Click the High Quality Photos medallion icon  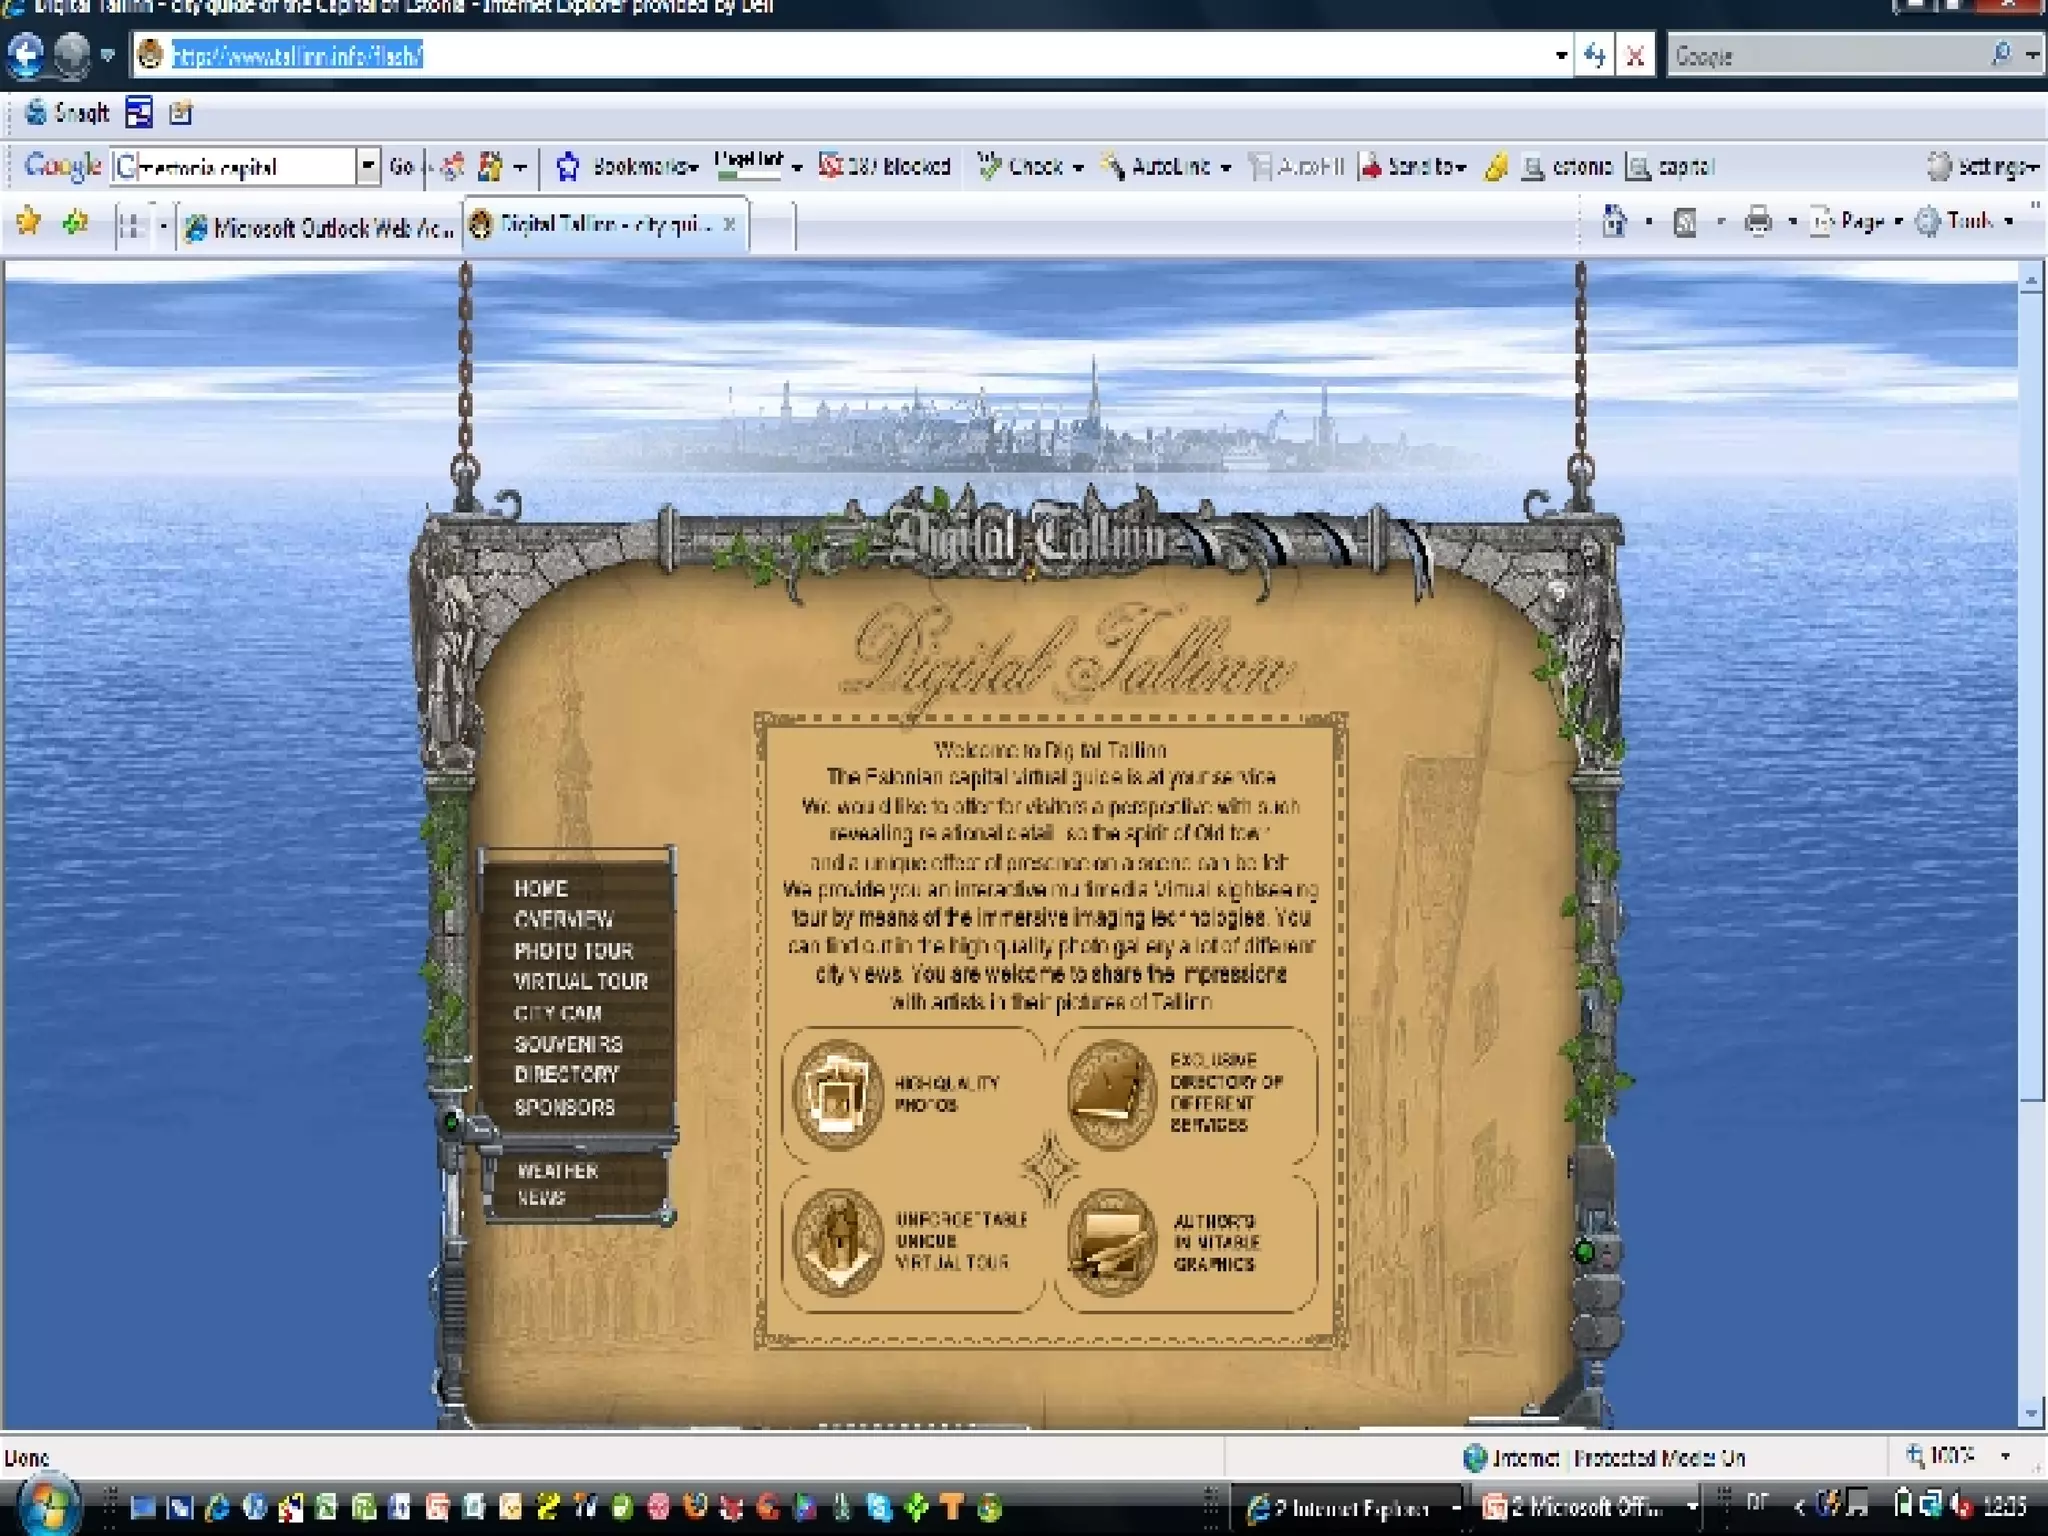[x=837, y=1095]
